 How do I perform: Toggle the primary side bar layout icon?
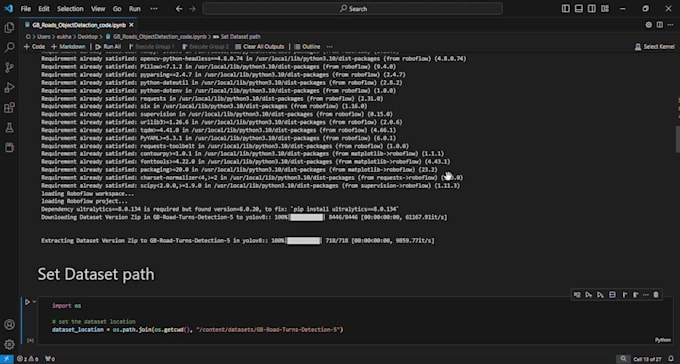coord(566,9)
